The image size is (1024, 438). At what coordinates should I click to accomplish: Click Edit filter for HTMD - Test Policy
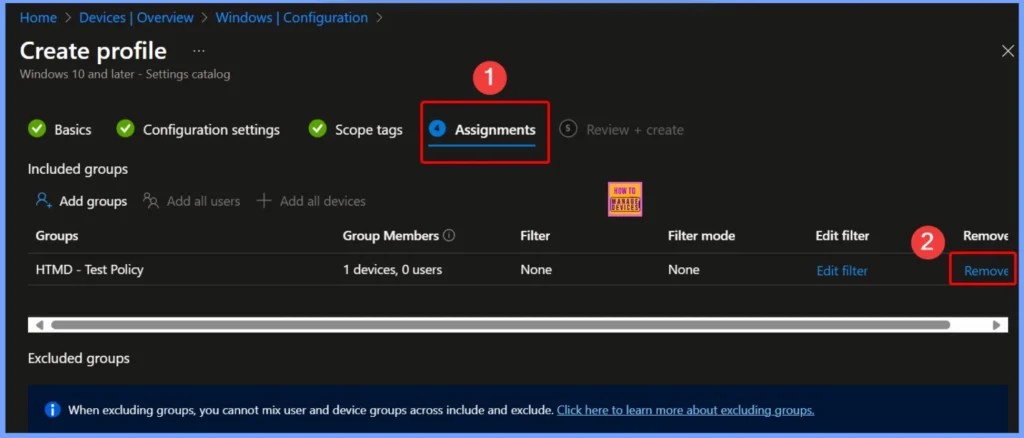[842, 270]
